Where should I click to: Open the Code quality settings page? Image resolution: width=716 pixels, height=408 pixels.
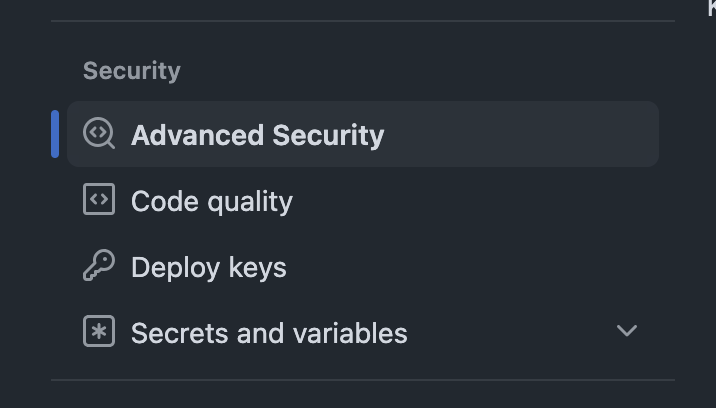coord(211,201)
